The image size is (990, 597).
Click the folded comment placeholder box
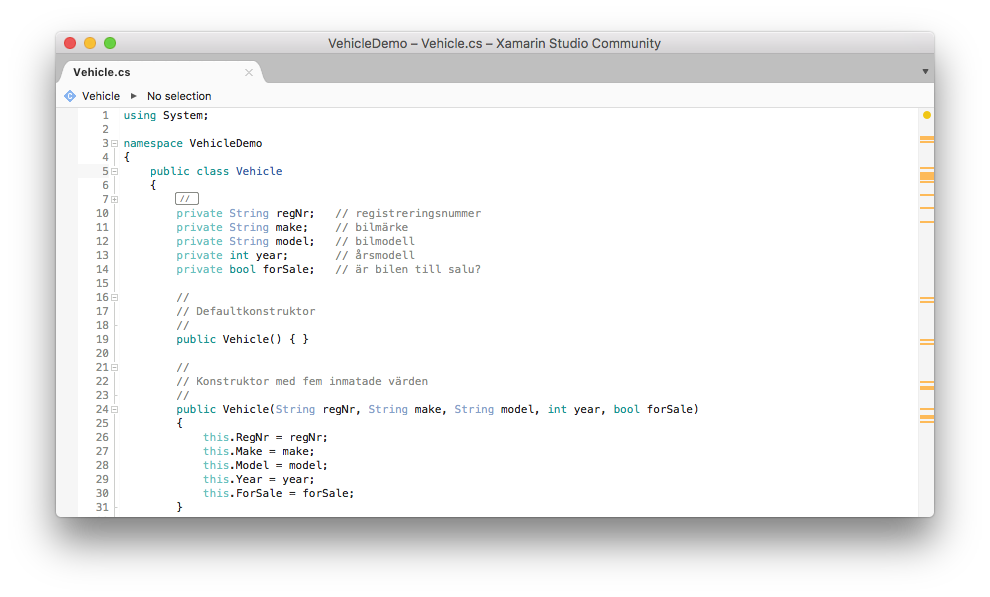(186, 199)
